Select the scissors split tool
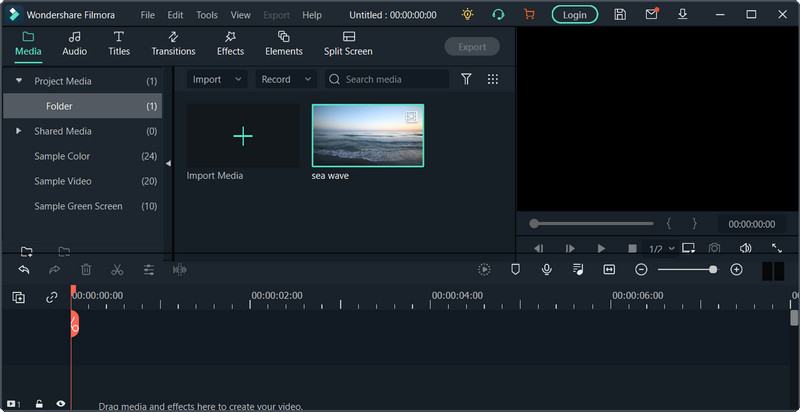 (117, 270)
